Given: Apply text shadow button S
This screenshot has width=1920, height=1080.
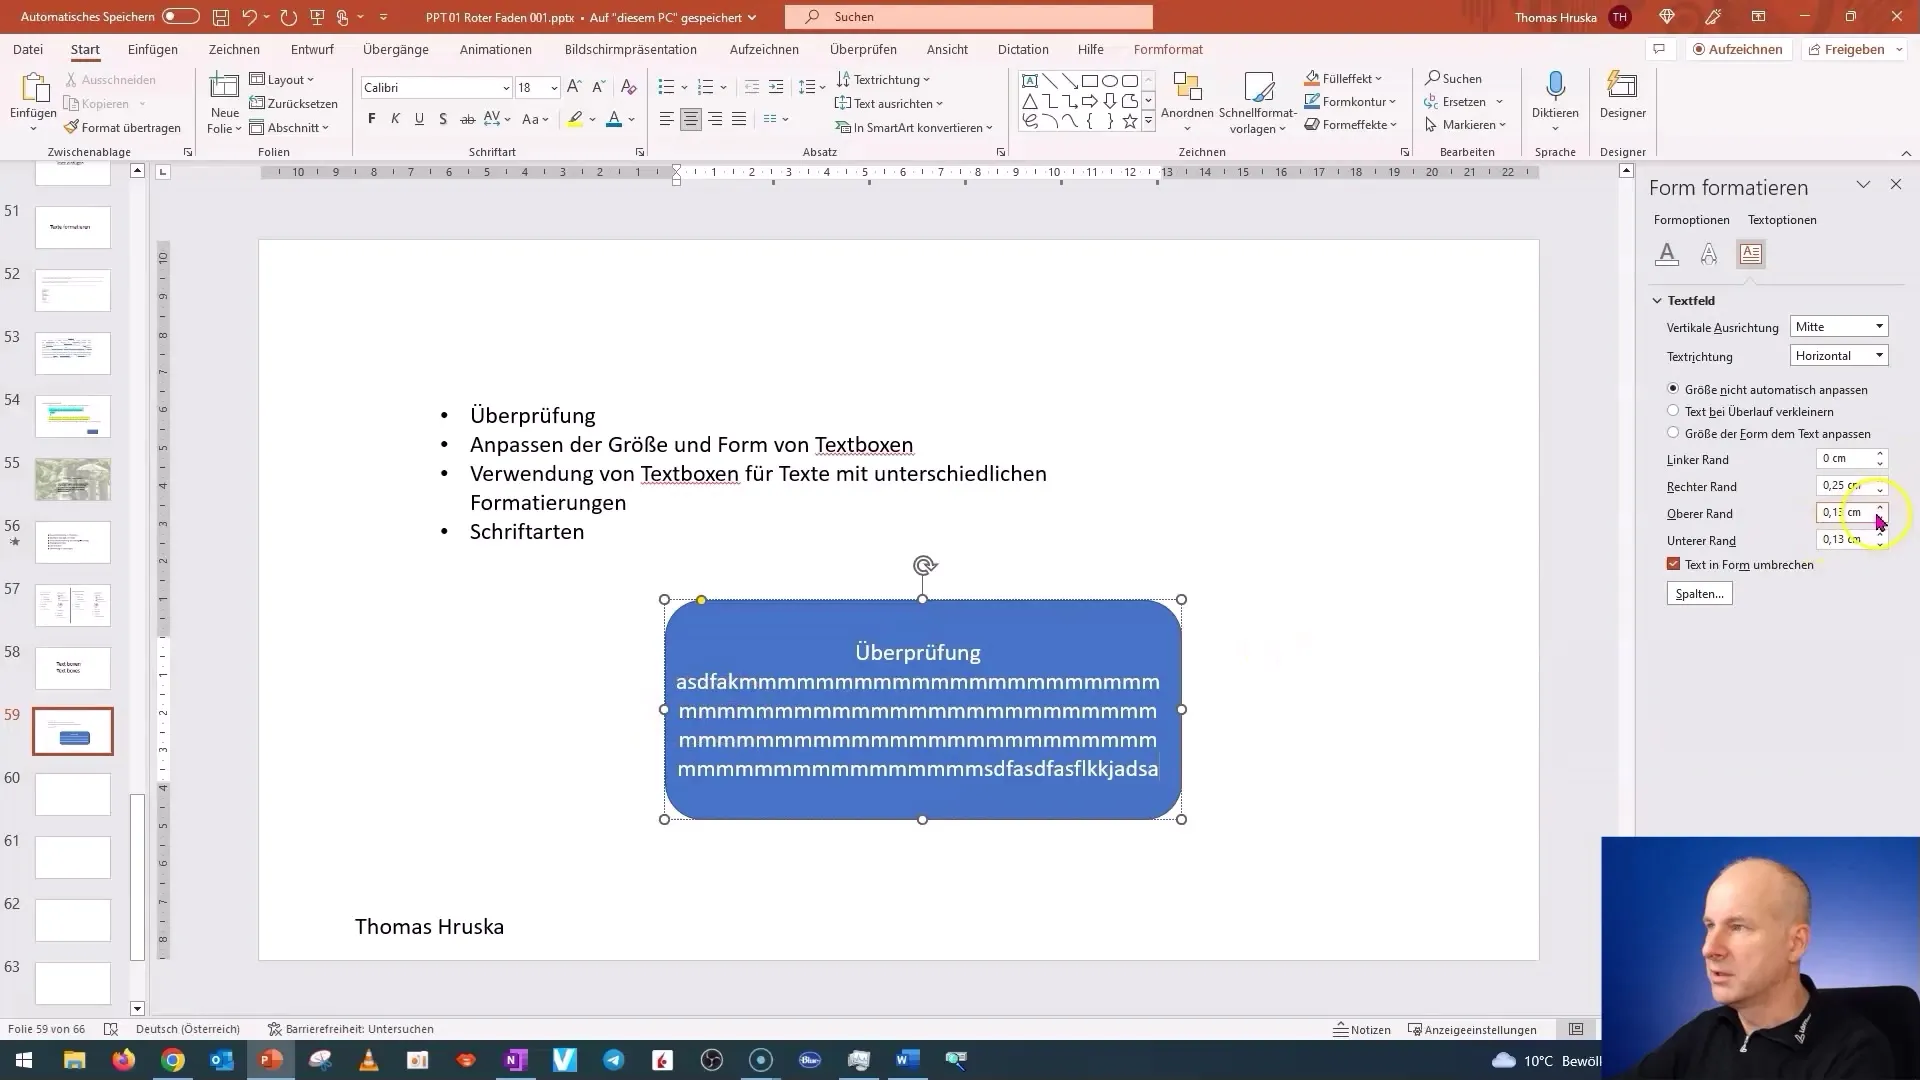Looking at the screenshot, I should coord(443,119).
